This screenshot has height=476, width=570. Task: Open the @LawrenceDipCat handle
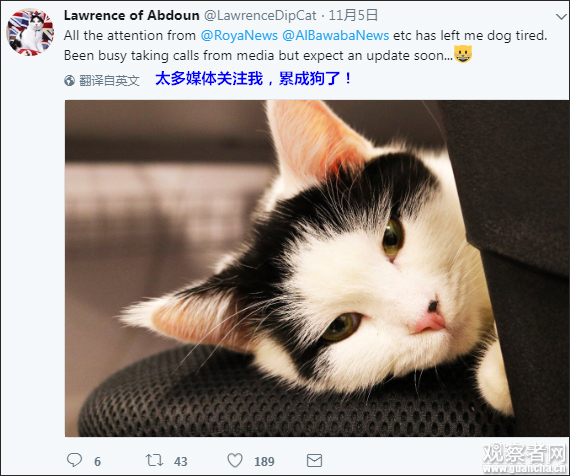tap(260, 15)
